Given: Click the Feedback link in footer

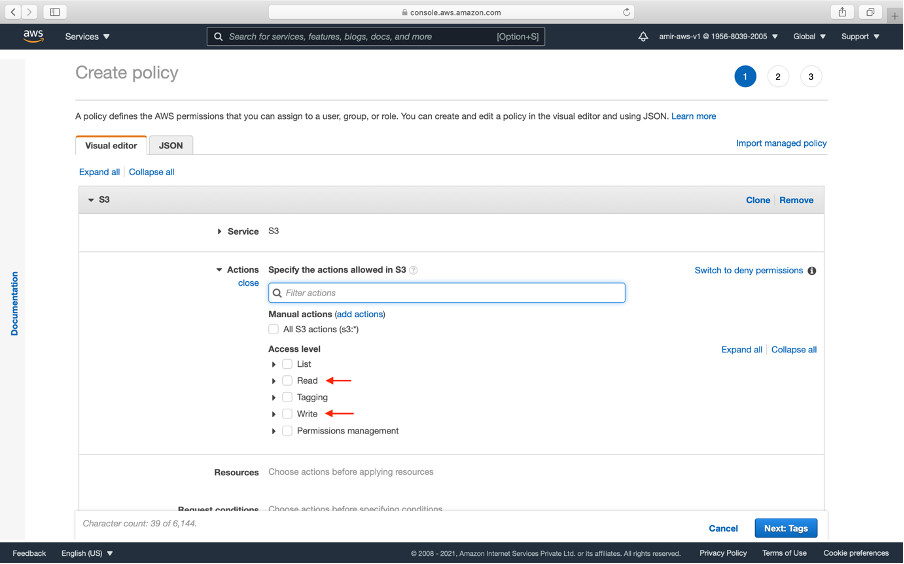Looking at the screenshot, I should (x=29, y=553).
